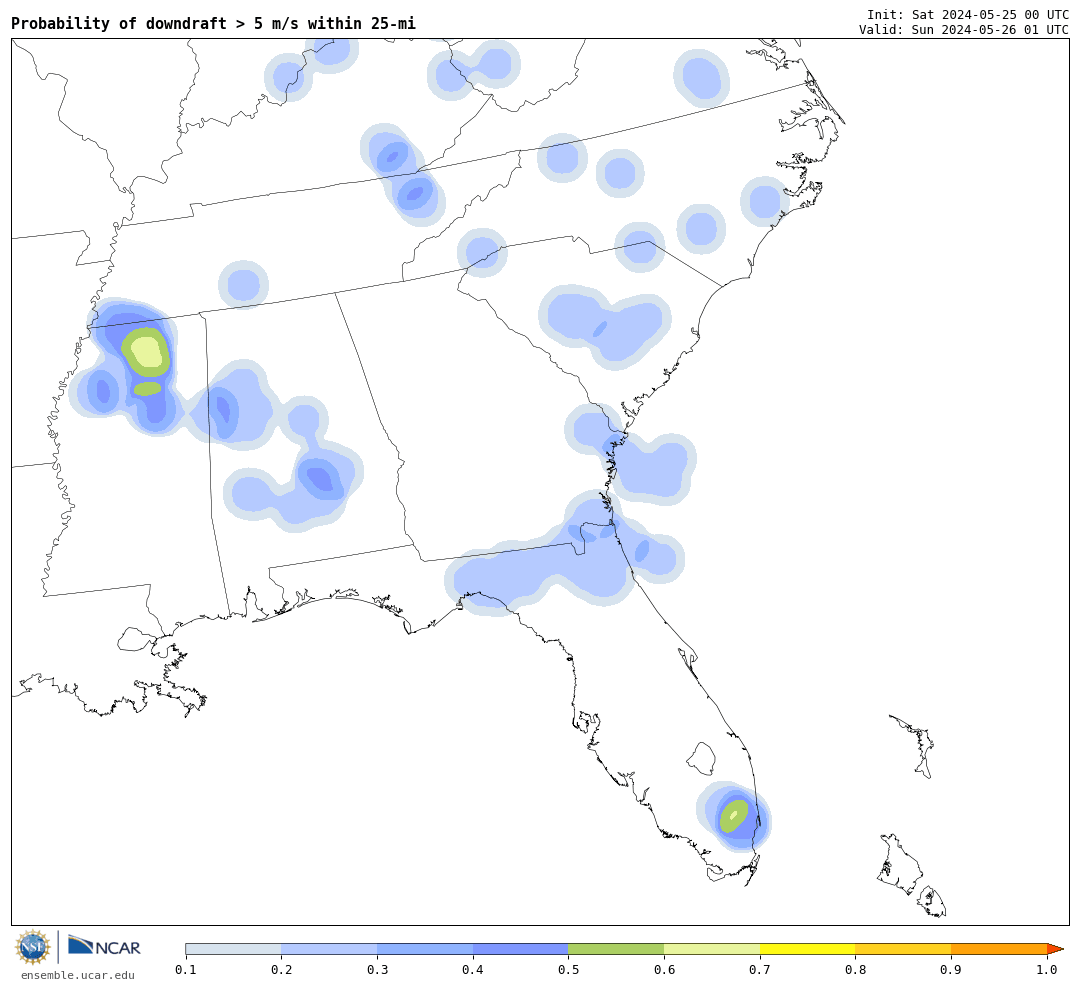Click the colorbar label '1.0'
This screenshot has height=988, width=1080.
coord(1047,970)
